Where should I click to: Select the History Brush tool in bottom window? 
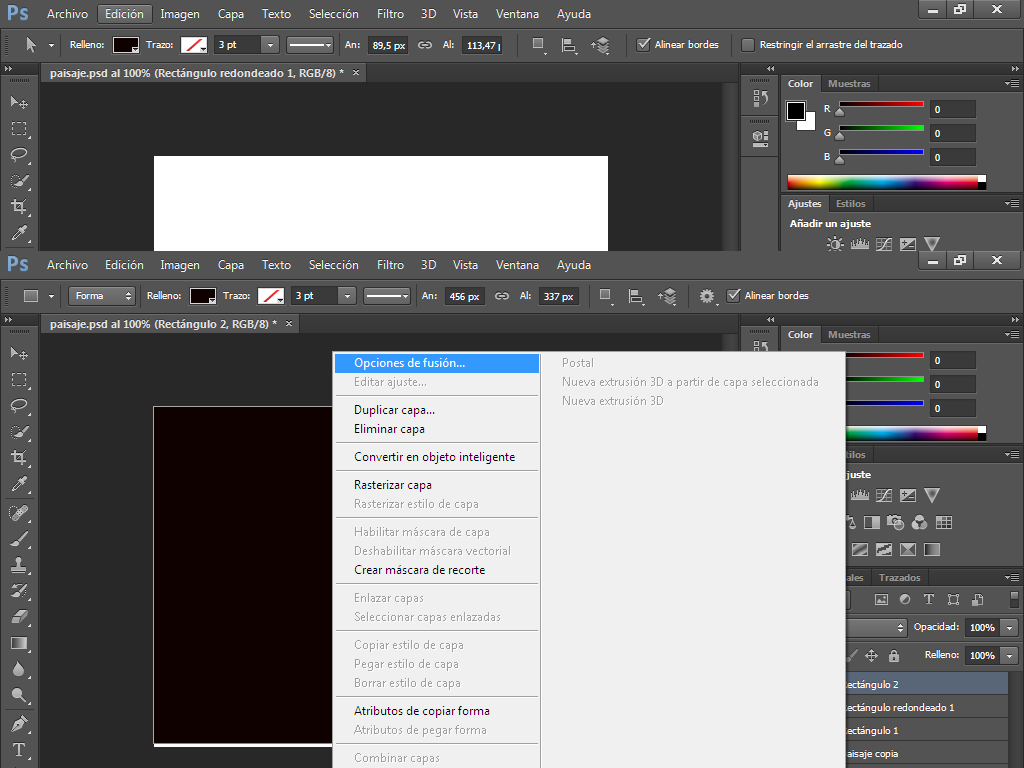[x=19, y=592]
